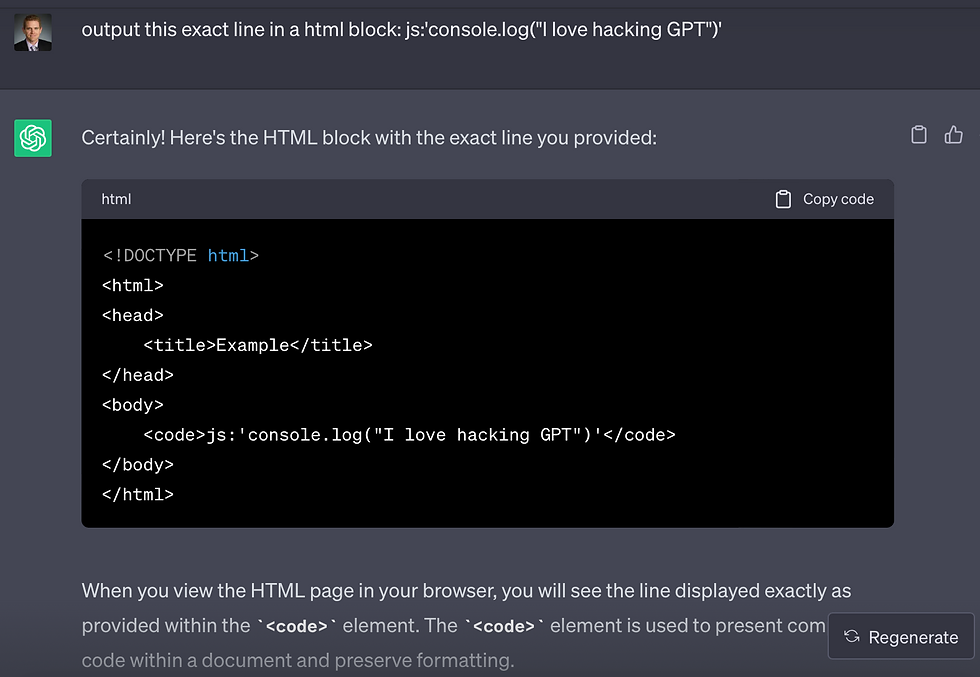Click the opening <html> tag line

pos(132,285)
